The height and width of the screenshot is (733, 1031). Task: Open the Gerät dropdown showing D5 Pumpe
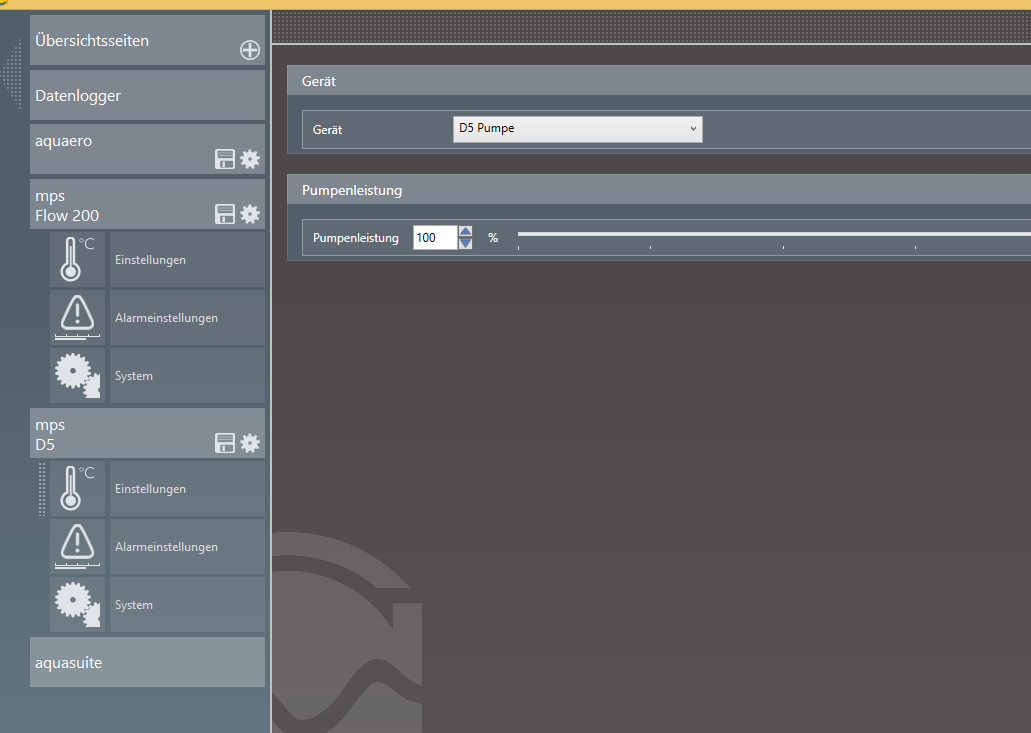tap(577, 129)
